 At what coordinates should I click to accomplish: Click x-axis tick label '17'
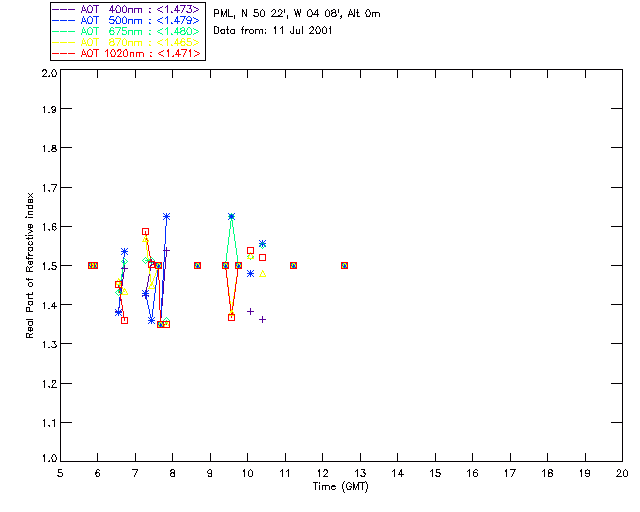[510, 473]
